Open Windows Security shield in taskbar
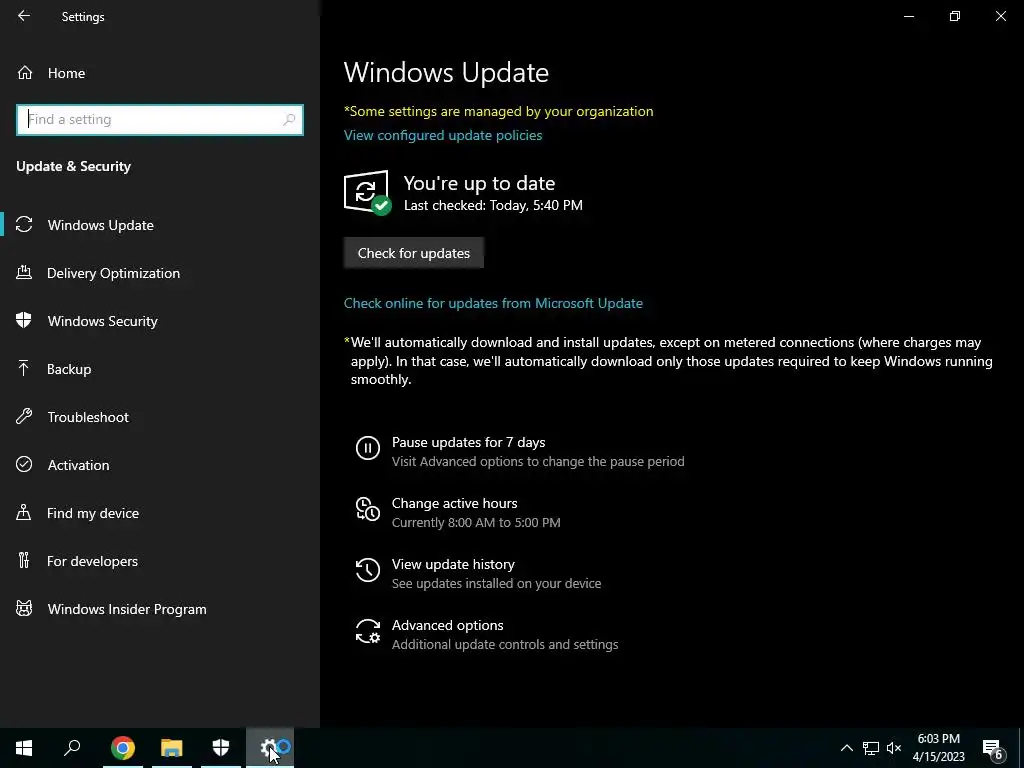The height and width of the screenshot is (768, 1024). (221, 748)
